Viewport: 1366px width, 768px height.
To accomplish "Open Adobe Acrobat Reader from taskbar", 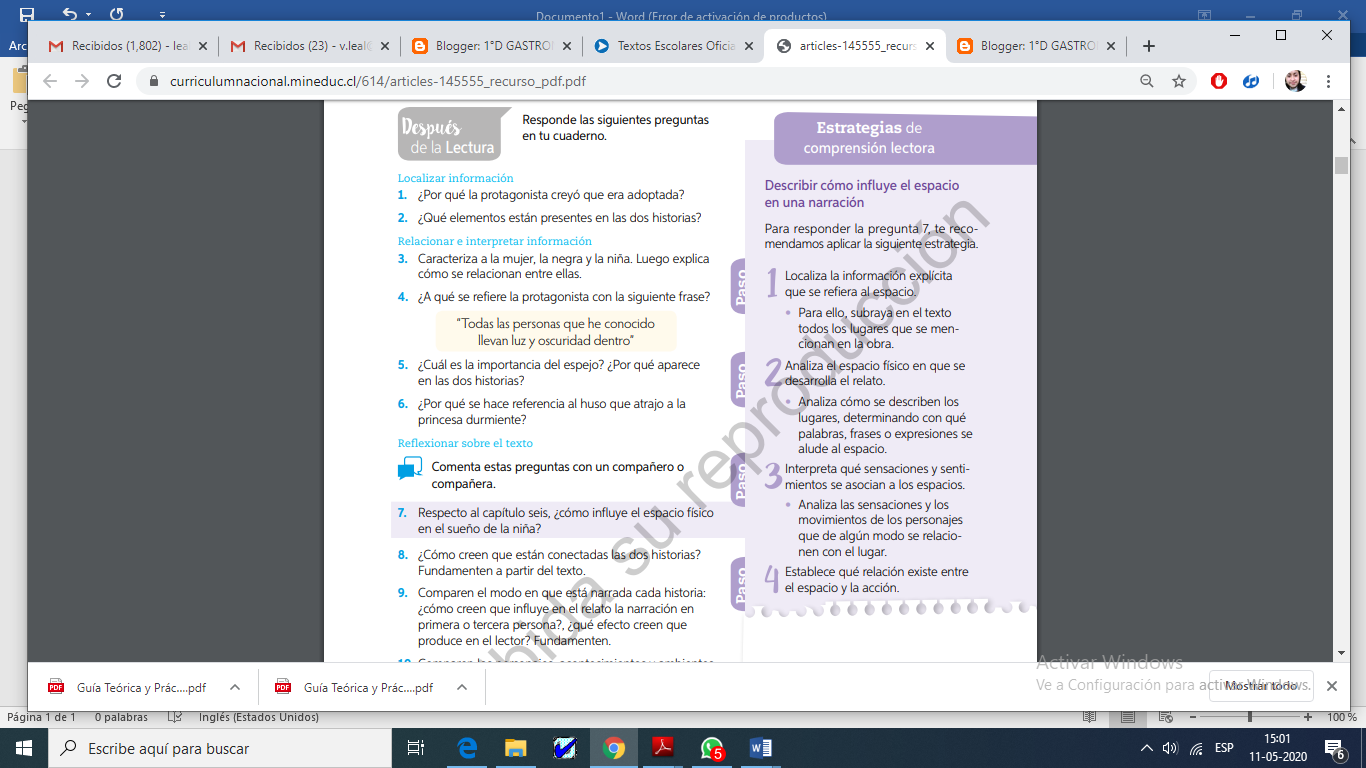I will pyautogui.click(x=663, y=748).
